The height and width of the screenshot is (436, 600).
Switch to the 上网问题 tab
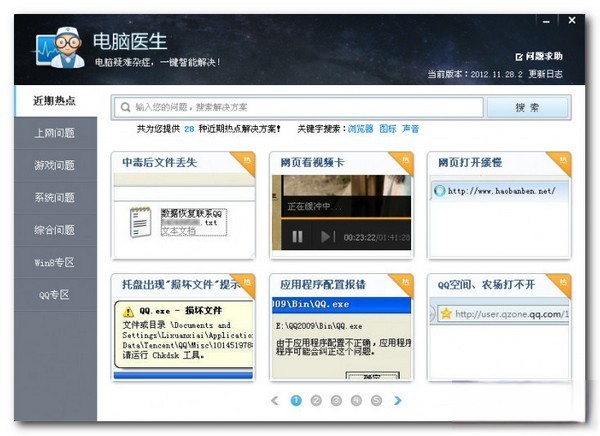click(55, 133)
